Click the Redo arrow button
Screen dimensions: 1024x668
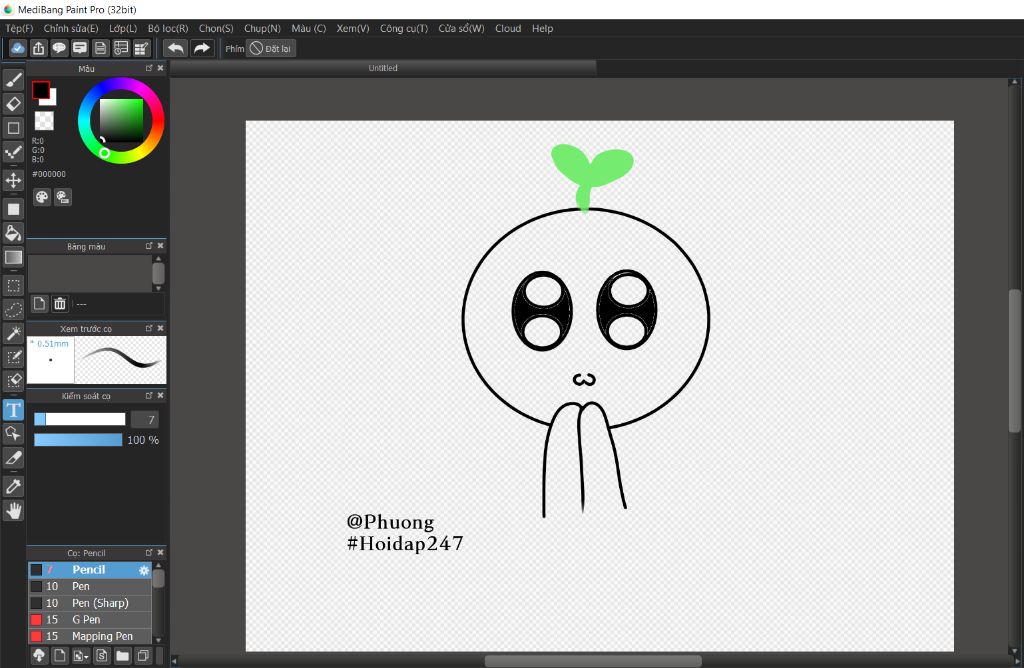coord(202,48)
